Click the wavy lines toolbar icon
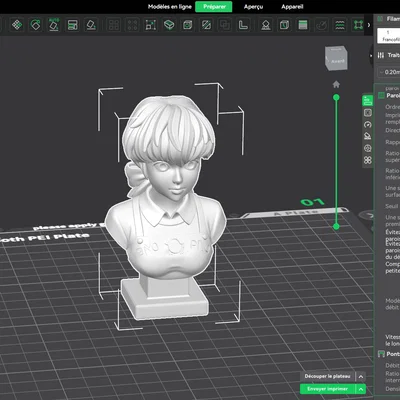Screen dimensions: 400x400 pos(340,25)
